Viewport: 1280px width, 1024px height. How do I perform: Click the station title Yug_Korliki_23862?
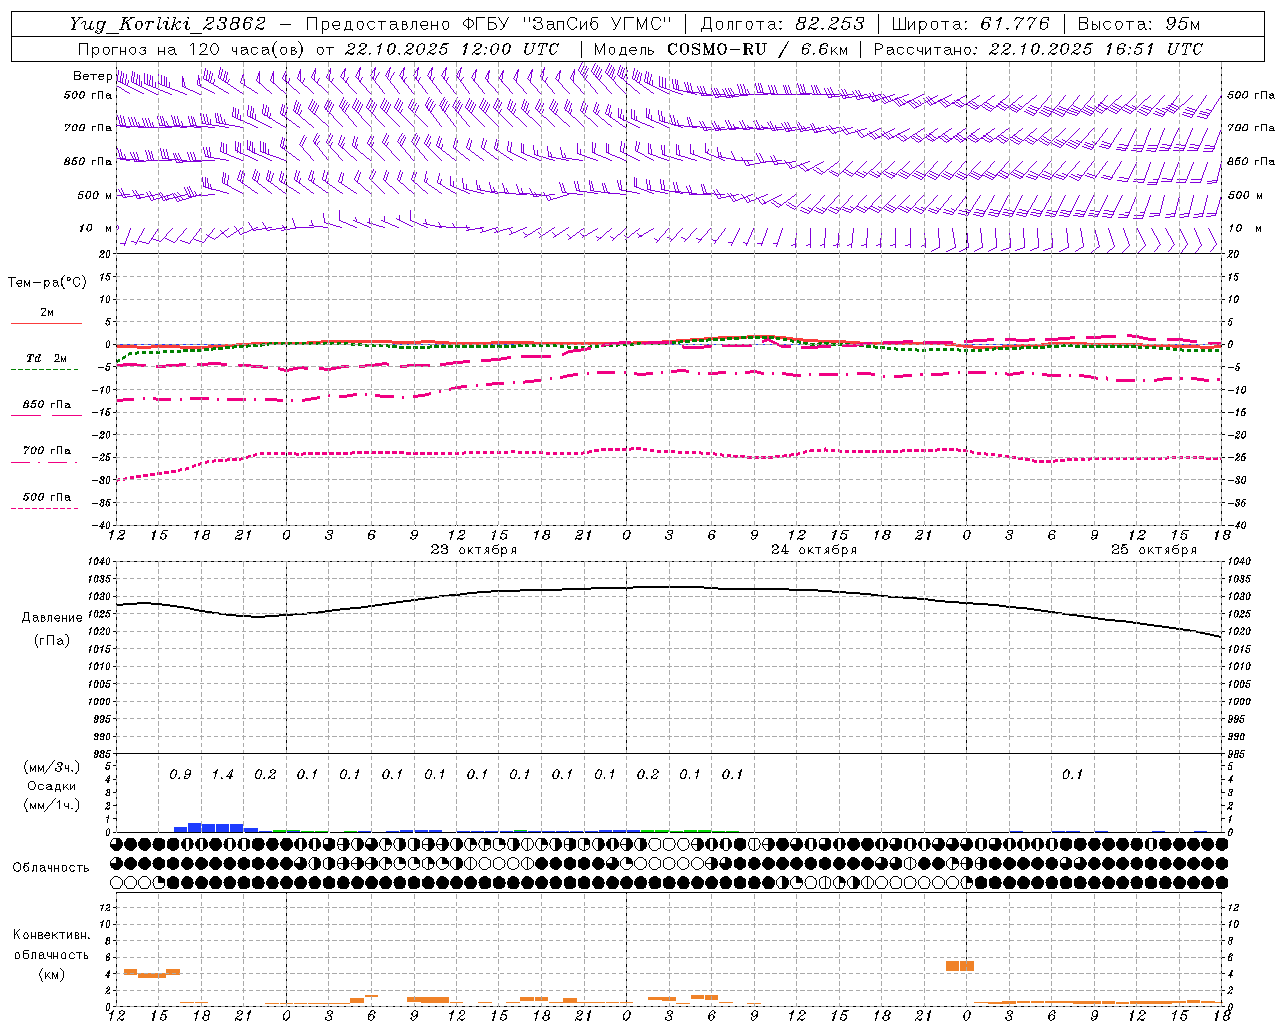(168, 25)
